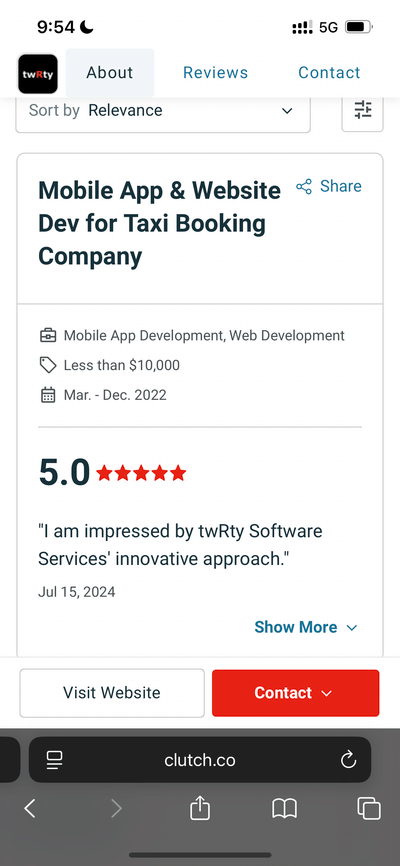Open Safari share sheet icon

200,809
